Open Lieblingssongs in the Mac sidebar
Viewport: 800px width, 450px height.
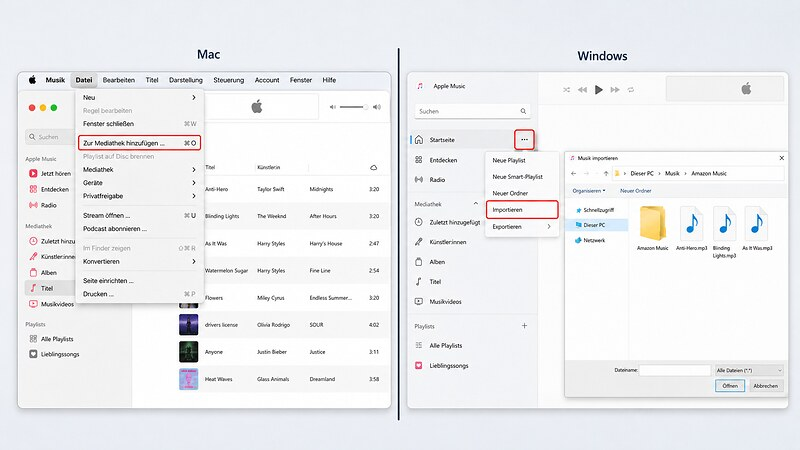pyautogui.click(x=54, y=354)
